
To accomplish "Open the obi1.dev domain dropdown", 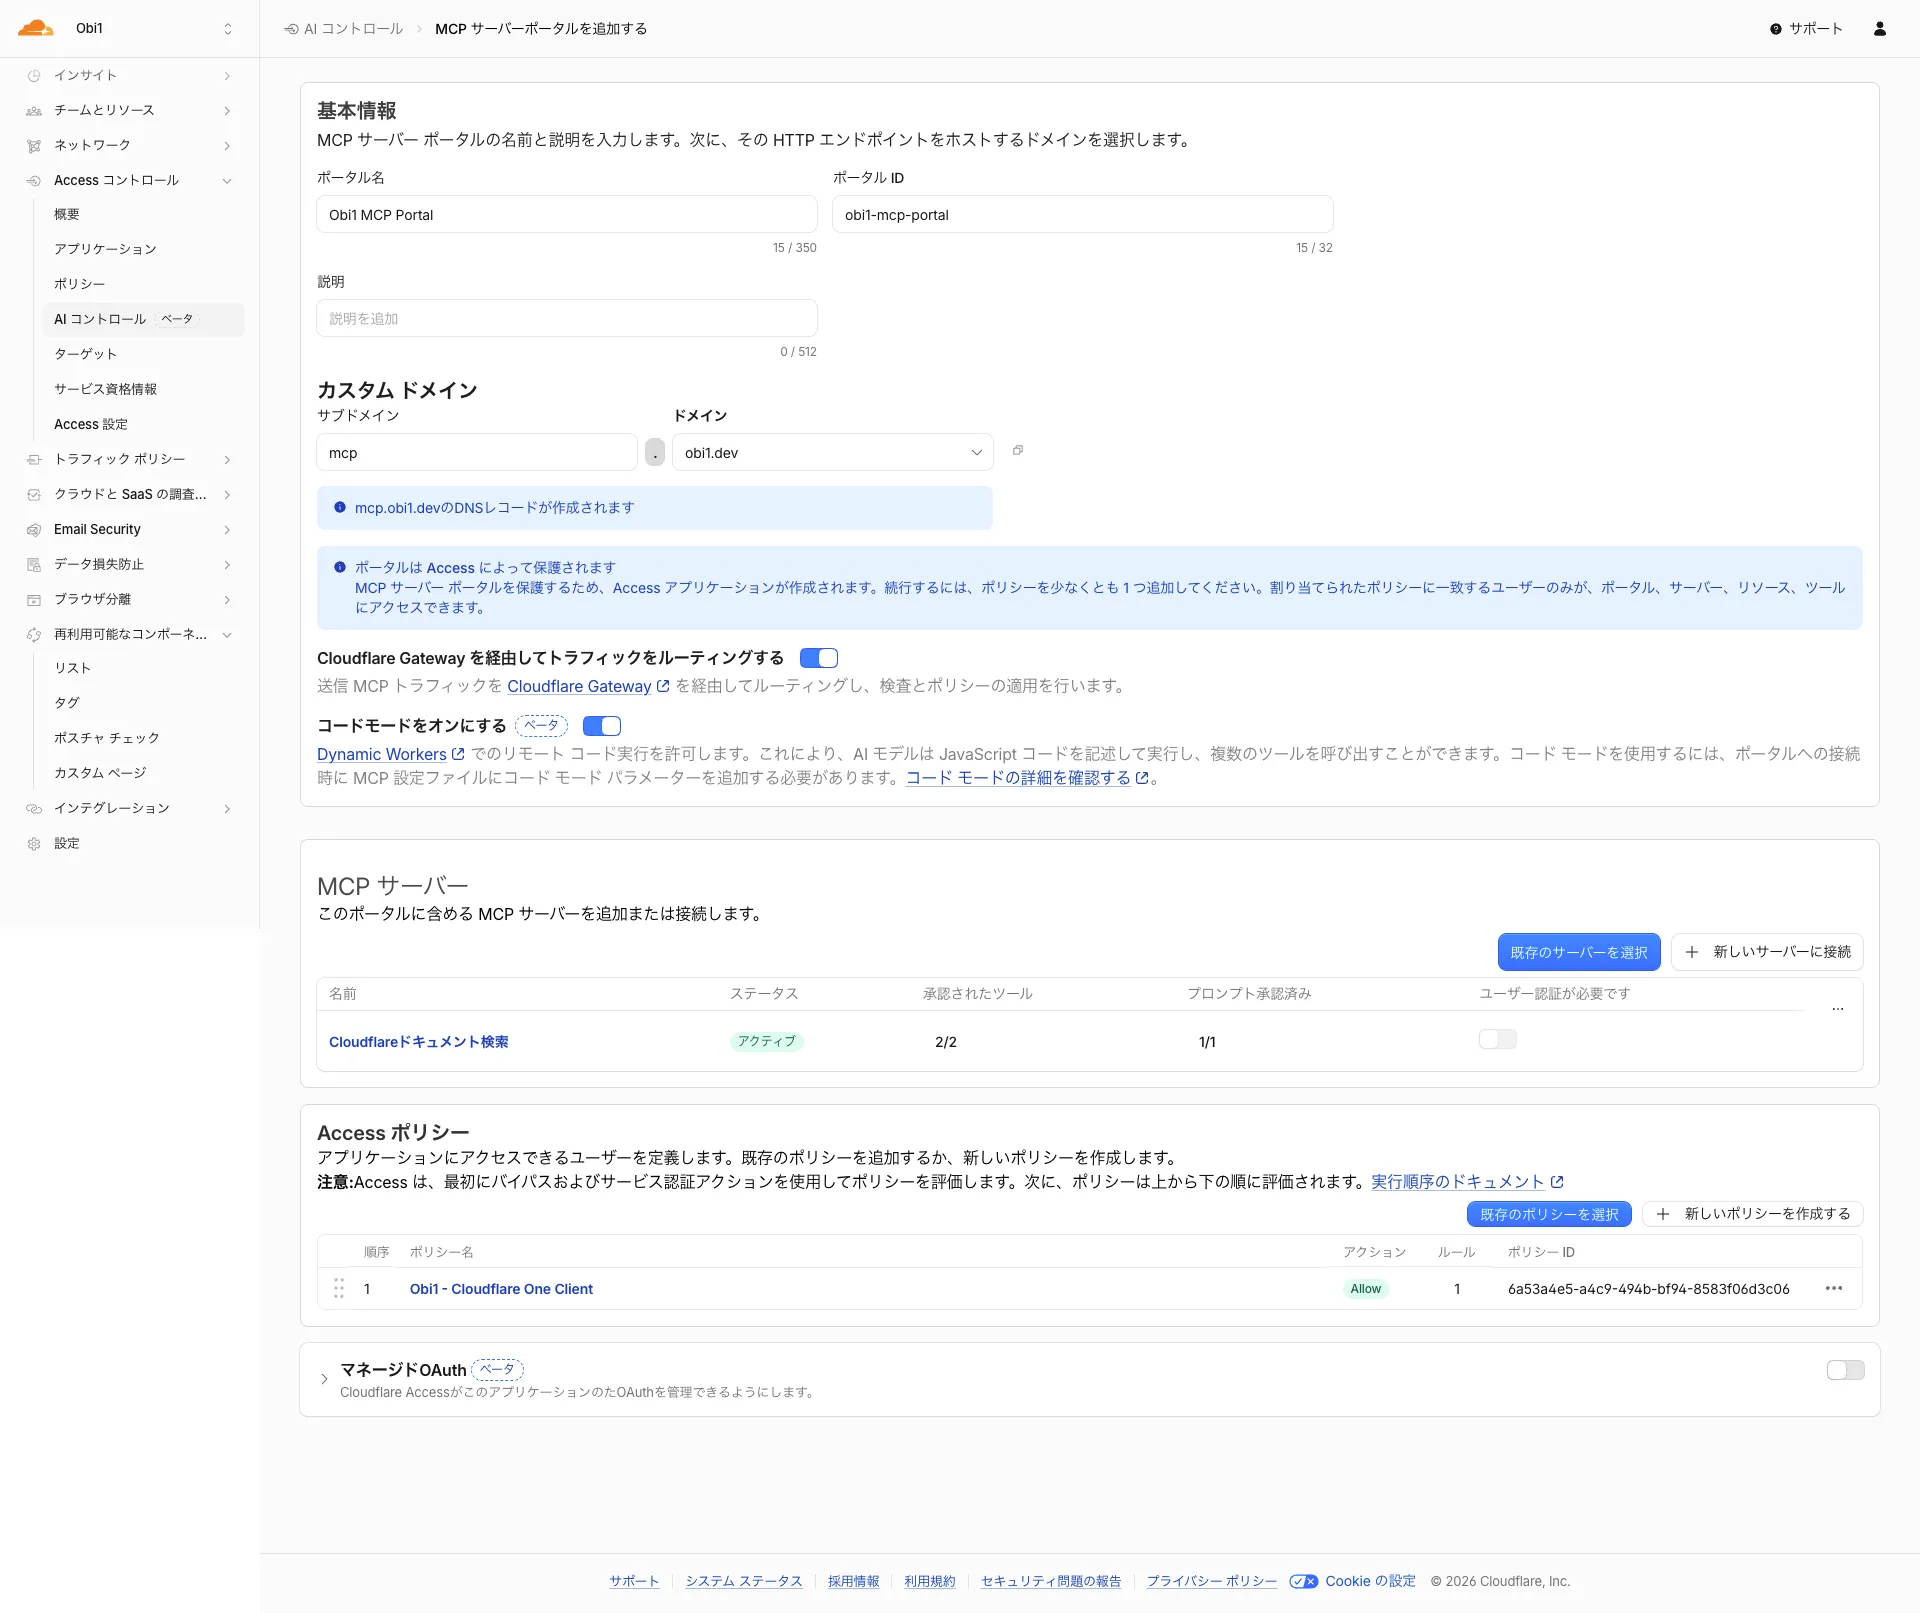I will (x=833, y=452).
